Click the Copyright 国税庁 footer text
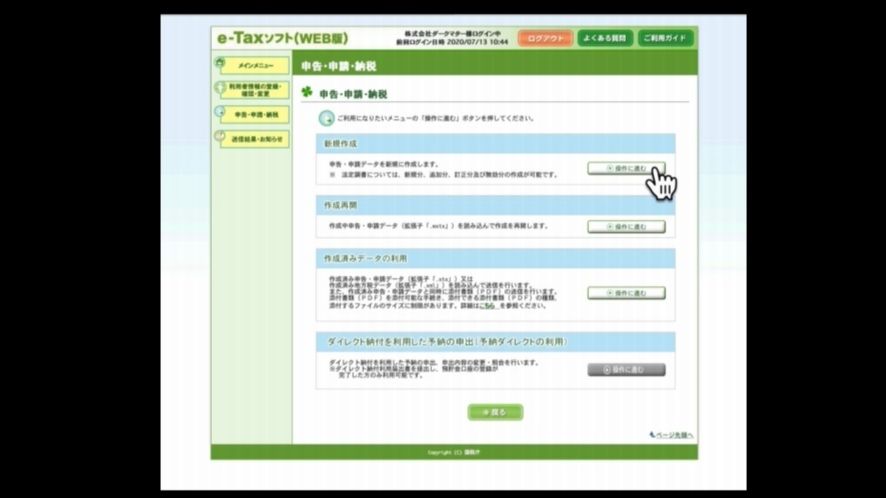Screen dimensions: 886x498 (454, 453)
